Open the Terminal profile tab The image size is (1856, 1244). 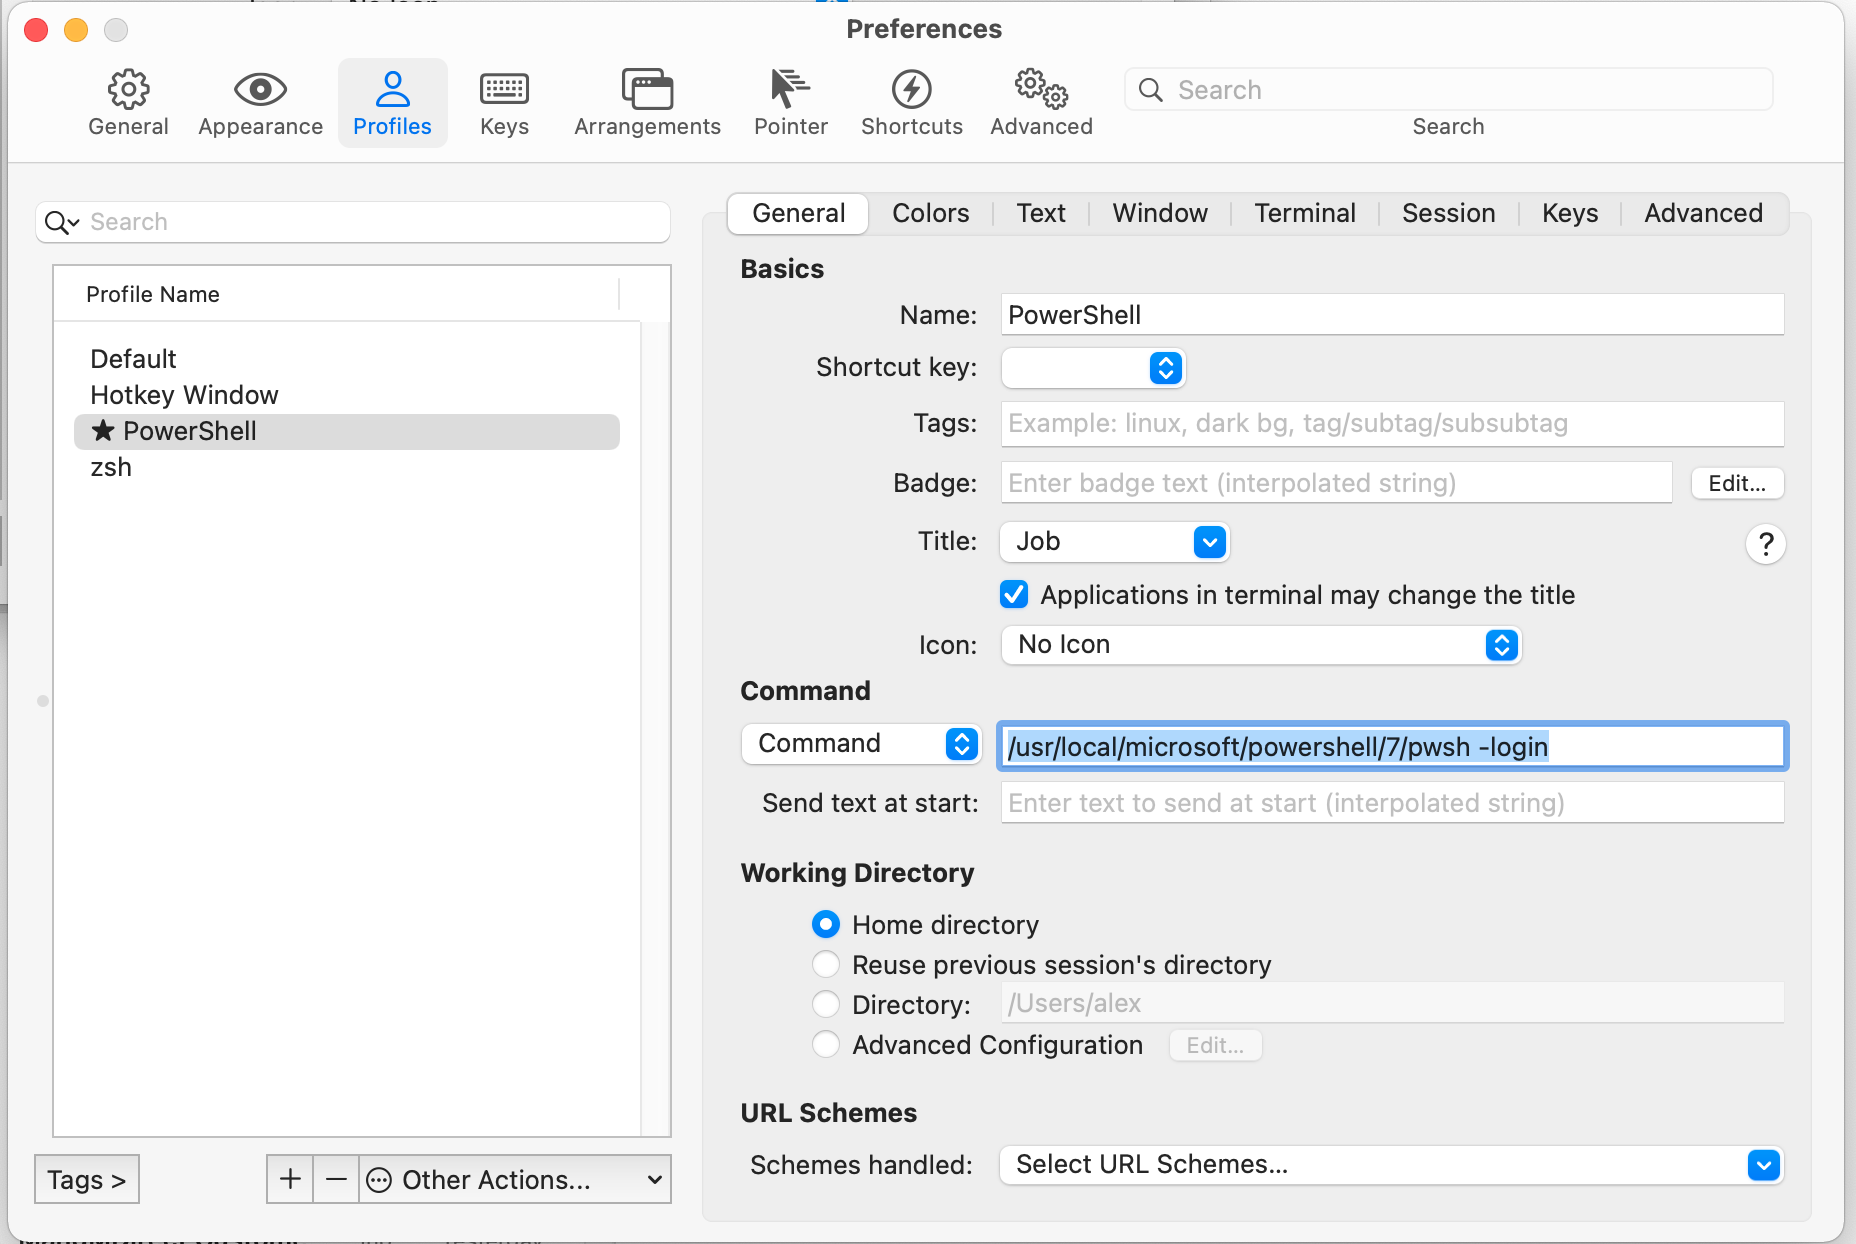click(1304, 213)
